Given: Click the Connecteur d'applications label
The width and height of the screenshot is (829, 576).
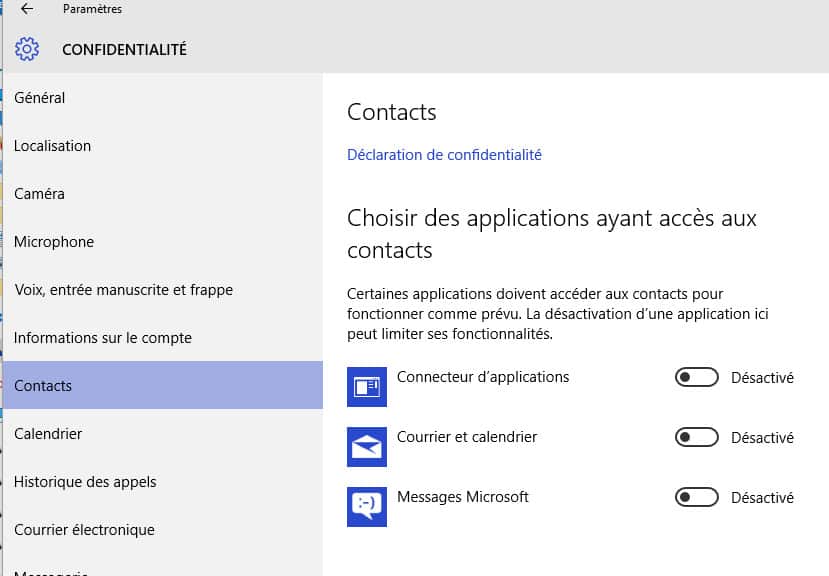Looking at the screenshot, I should tap(483, 377).
